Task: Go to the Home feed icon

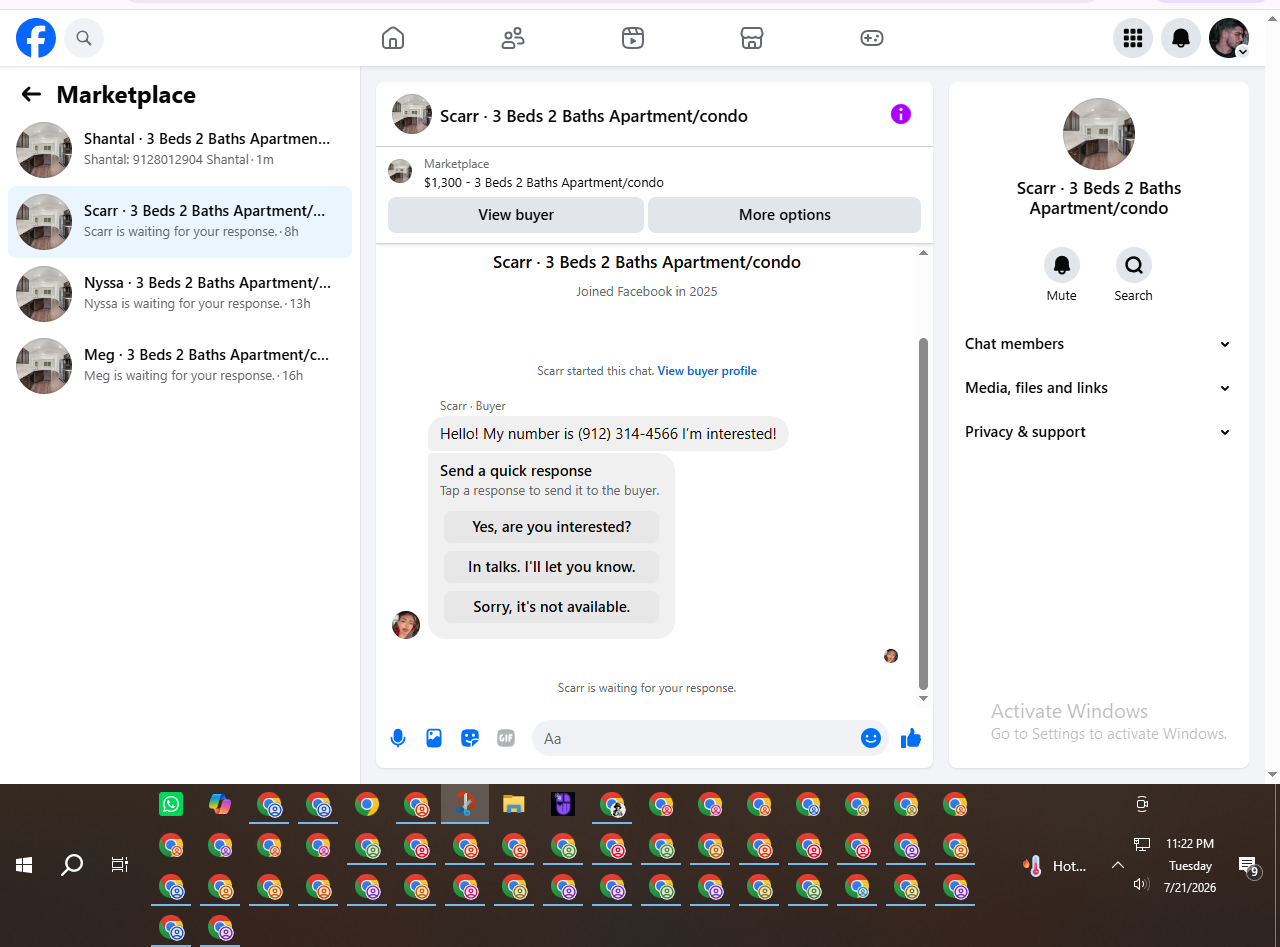Action: pos(393,38)
